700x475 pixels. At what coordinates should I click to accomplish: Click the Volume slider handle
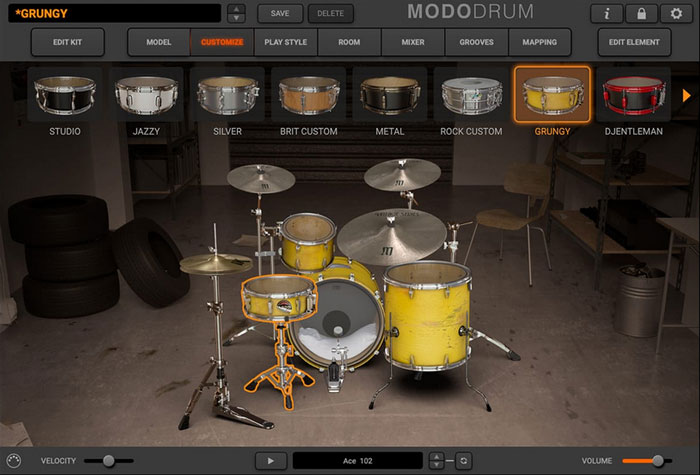657,460
